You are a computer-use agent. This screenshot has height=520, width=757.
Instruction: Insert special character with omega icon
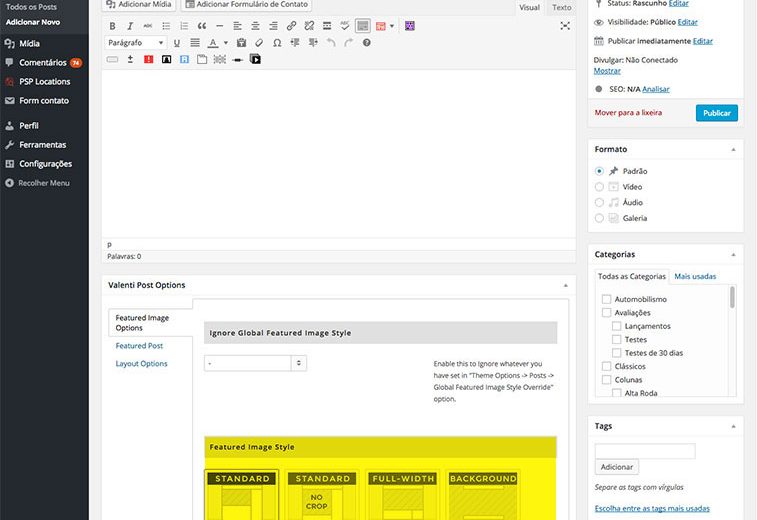pos(275,43)
